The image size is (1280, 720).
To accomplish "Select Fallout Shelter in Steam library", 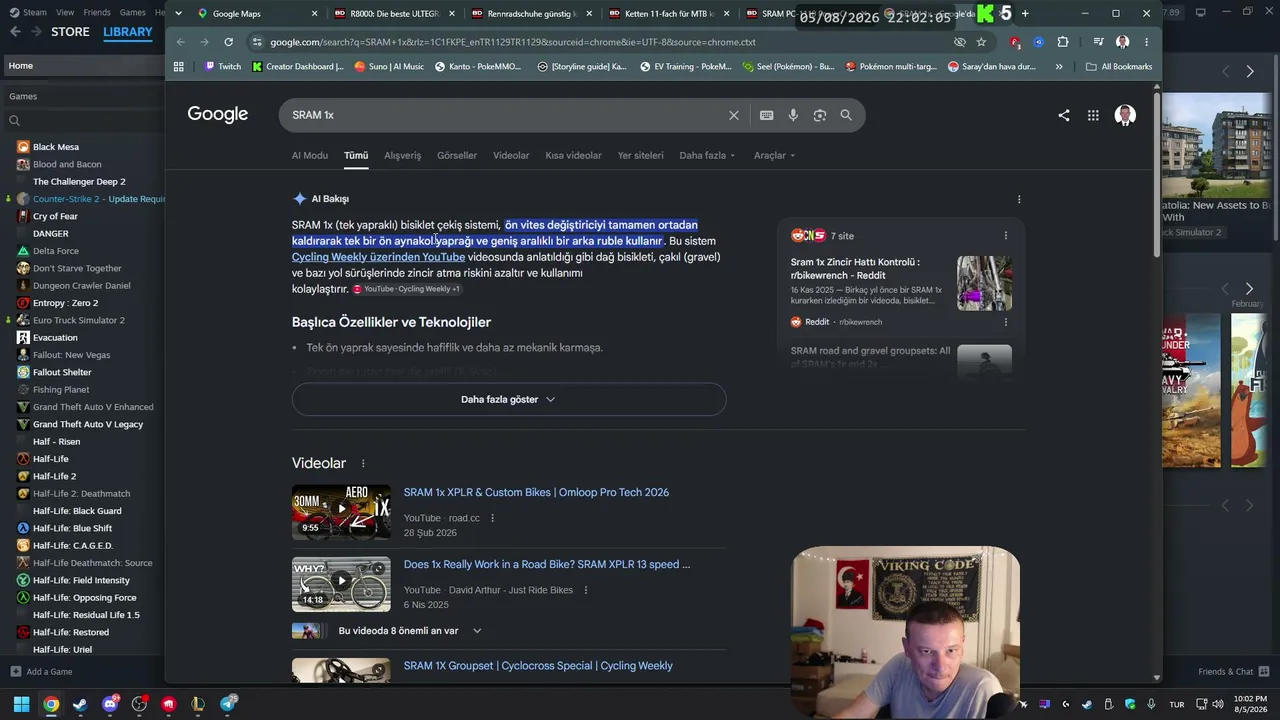I will pyautogui.click(x=62, y=372).
